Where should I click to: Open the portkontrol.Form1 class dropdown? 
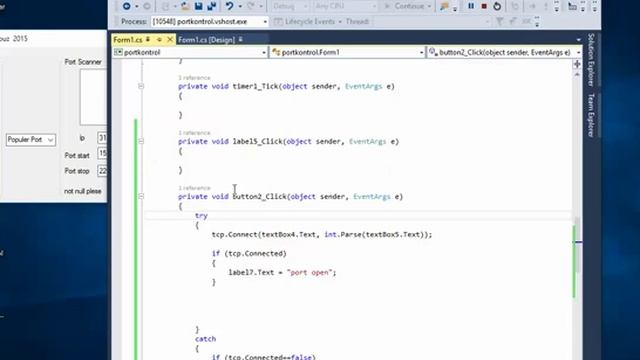pyautogui.click(x=347, y=52)
